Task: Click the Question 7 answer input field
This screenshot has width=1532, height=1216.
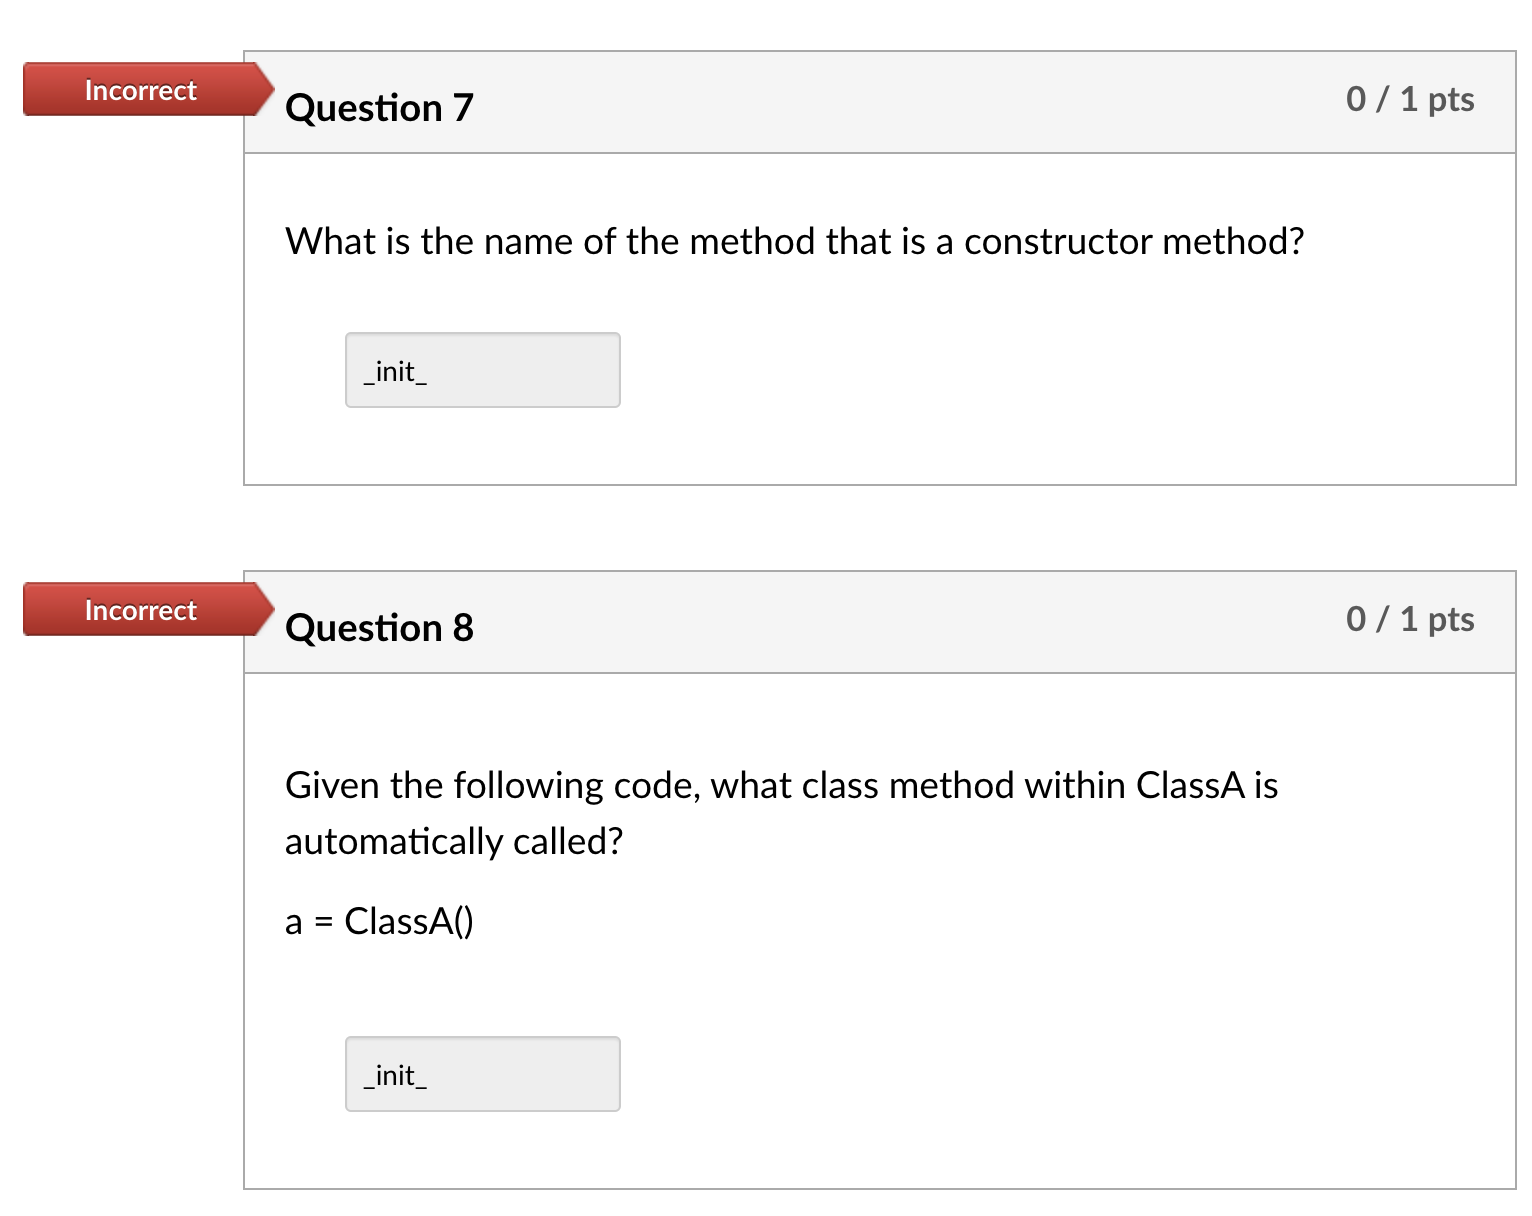Action: pos(483,370)
